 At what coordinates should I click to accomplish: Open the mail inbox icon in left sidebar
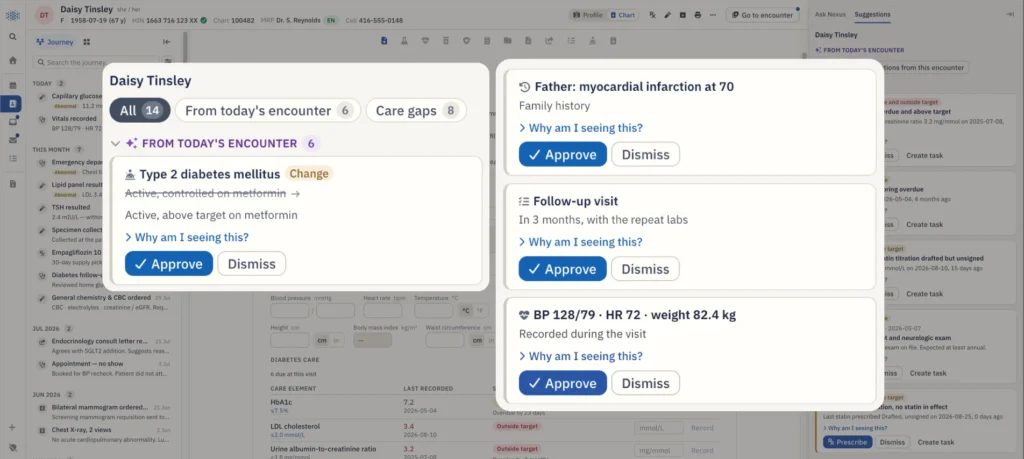click(x=12, y=139)
